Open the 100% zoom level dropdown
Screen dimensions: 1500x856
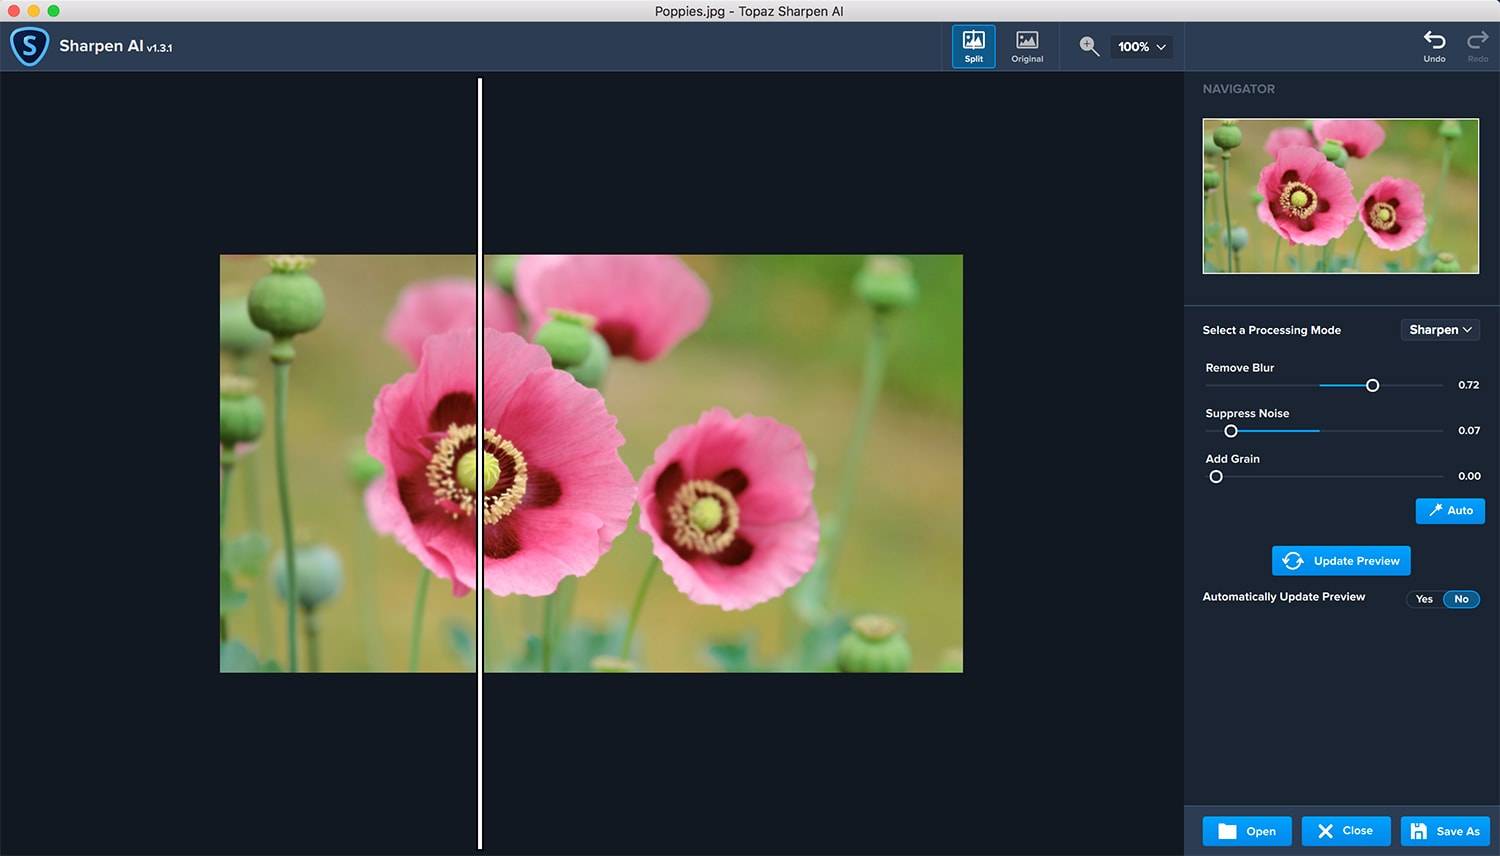1140,46
